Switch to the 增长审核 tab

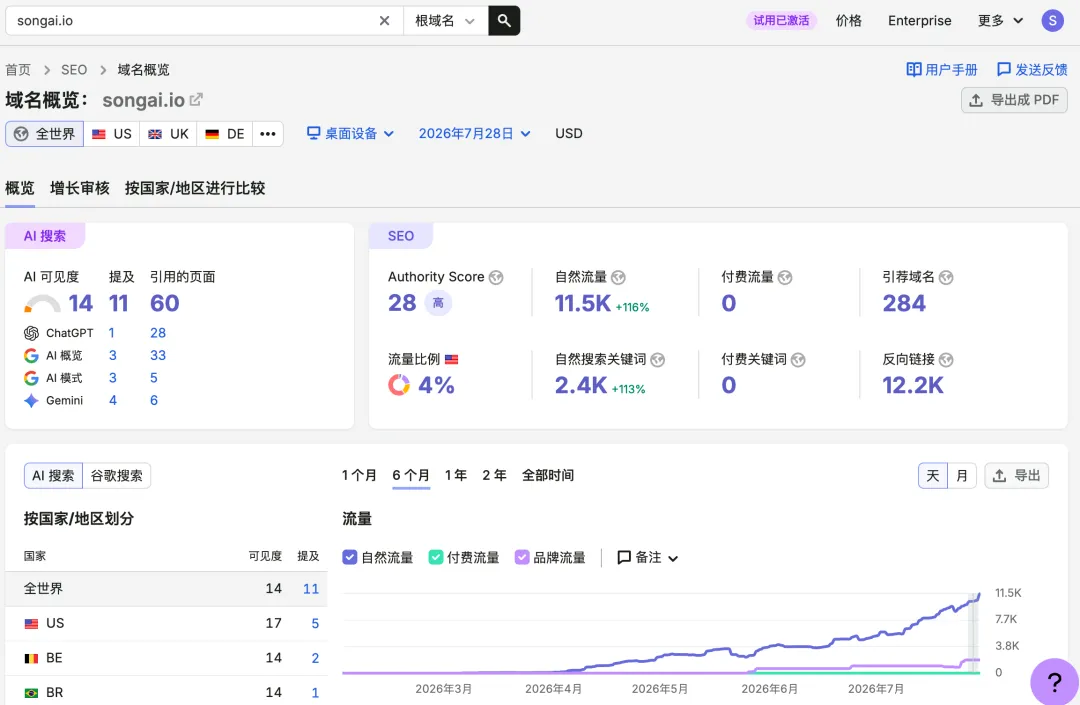coord(80,188)
